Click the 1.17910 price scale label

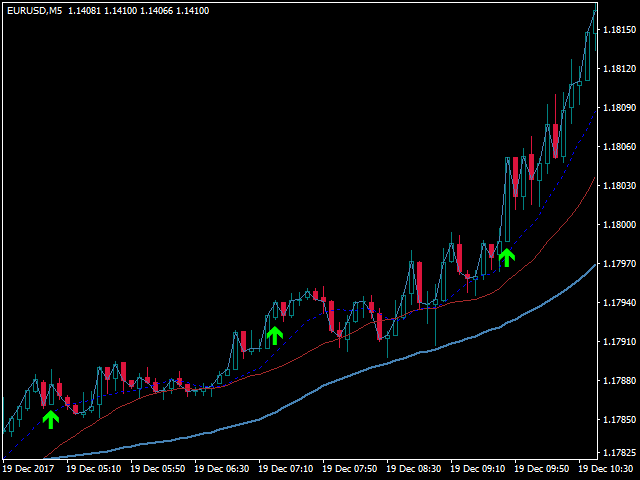coord(619,341)
